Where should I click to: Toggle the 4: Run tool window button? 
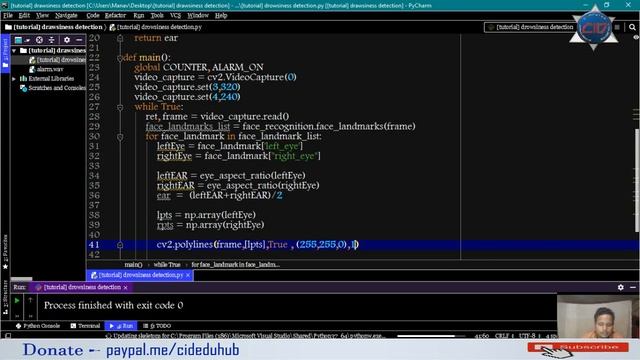coord(121,326)
